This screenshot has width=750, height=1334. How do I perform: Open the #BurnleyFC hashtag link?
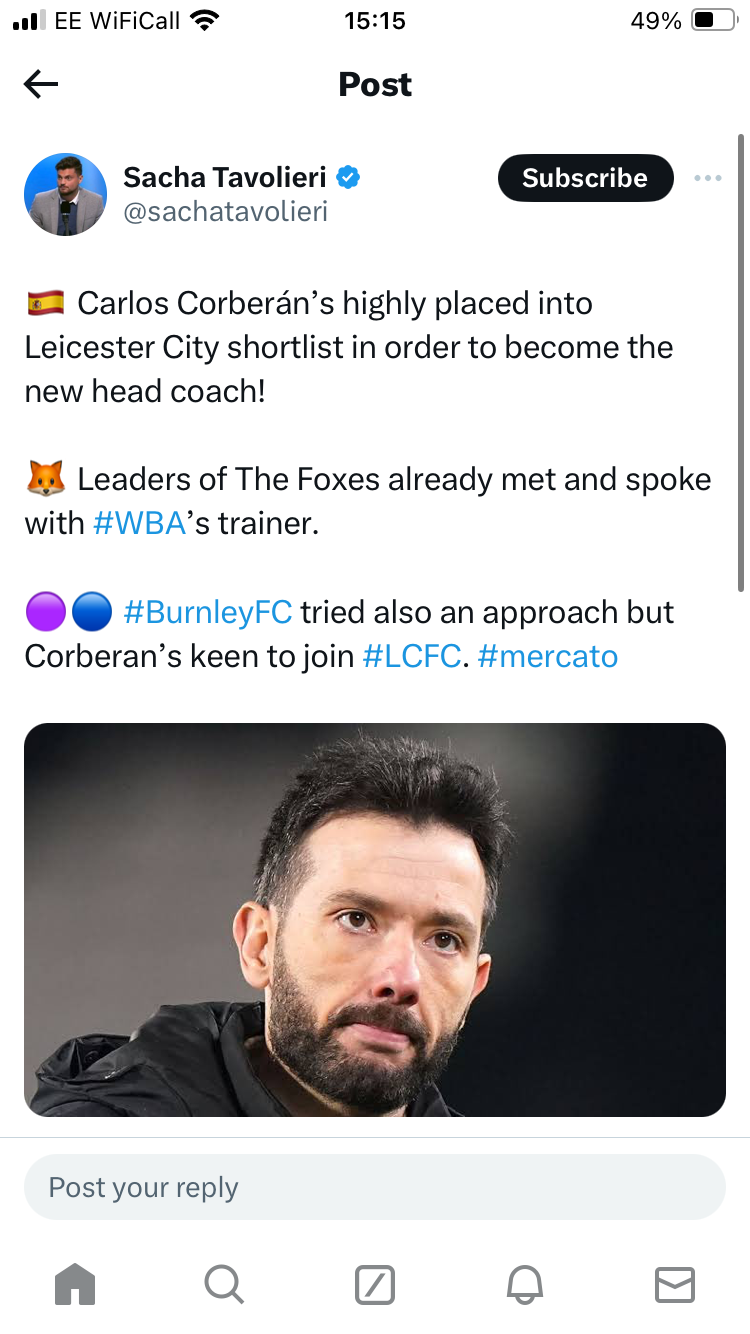click(208, 612)
